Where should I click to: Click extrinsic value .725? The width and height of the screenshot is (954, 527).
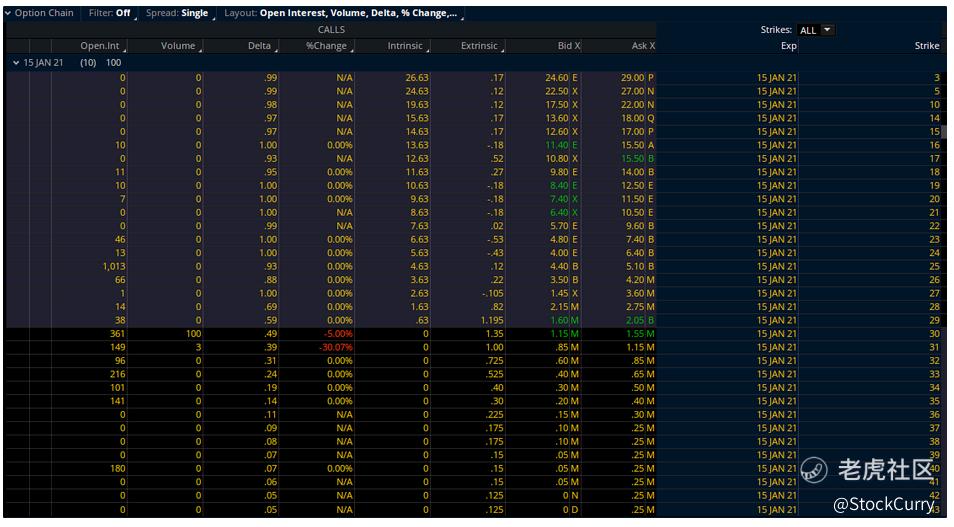click(x=493, y=360)
